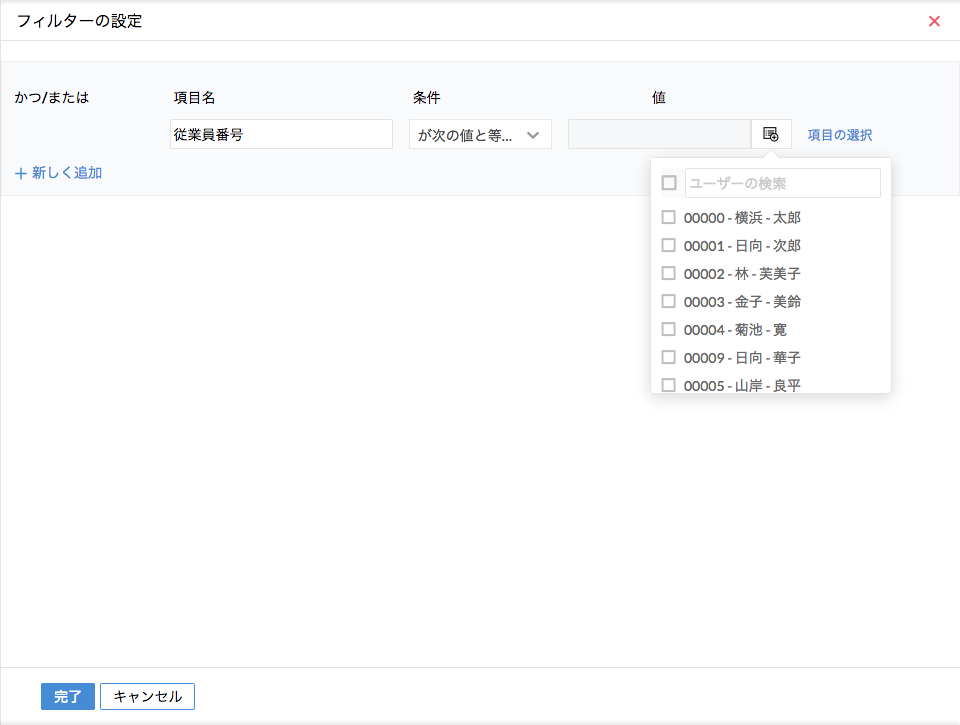Click the 項目の選択 link
This screenshot has width=960, height=725.
[840, 135]
